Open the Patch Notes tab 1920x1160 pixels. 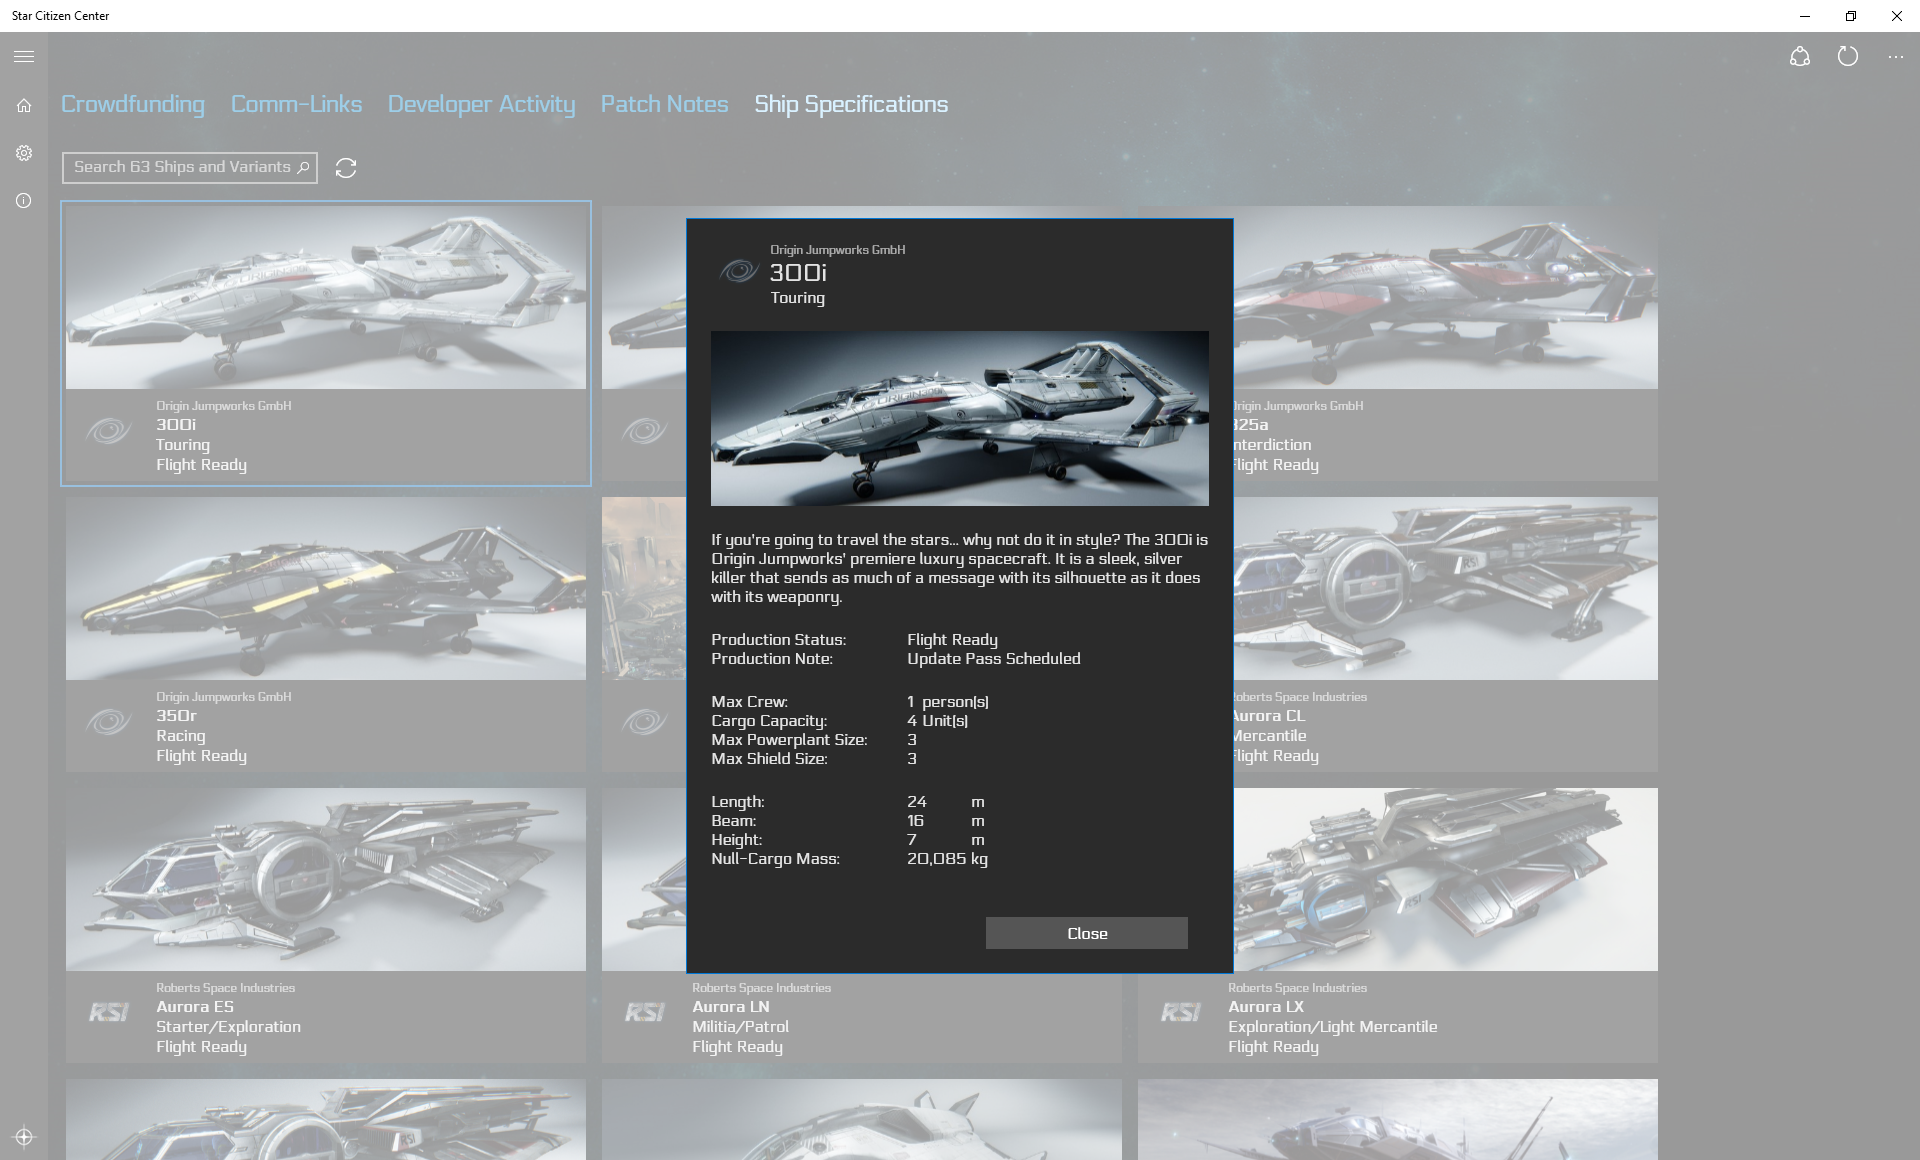tap(665, 104)
